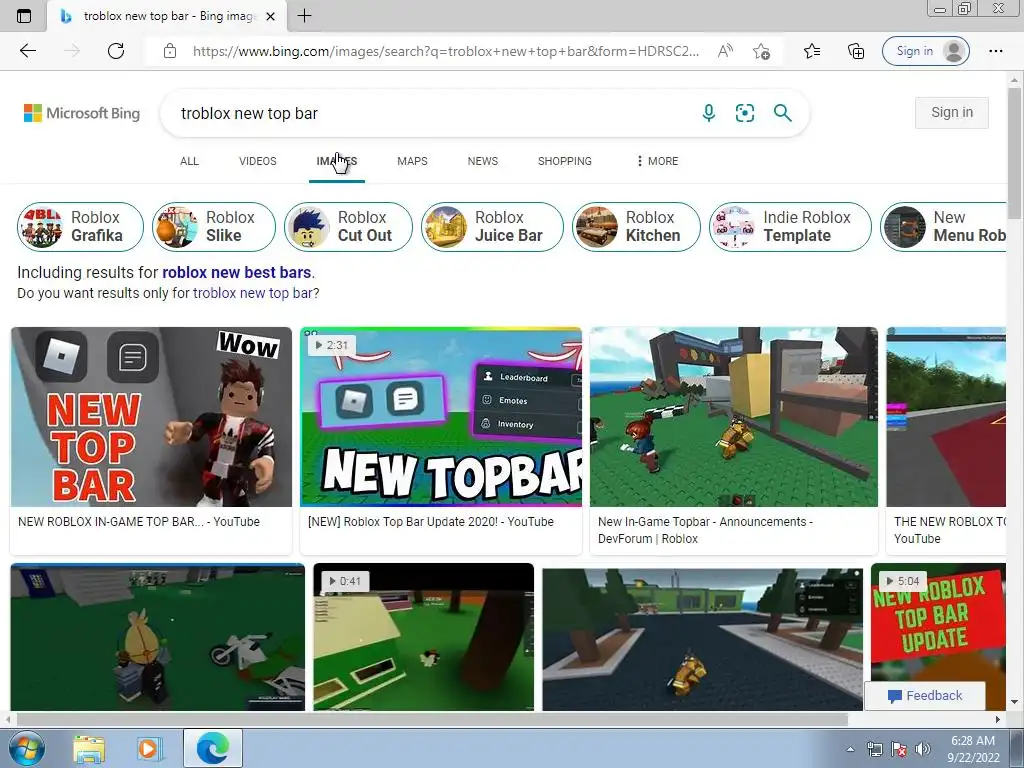1024x768 pixels.
Task: Open the Feedback button
Action: (925, 696)
